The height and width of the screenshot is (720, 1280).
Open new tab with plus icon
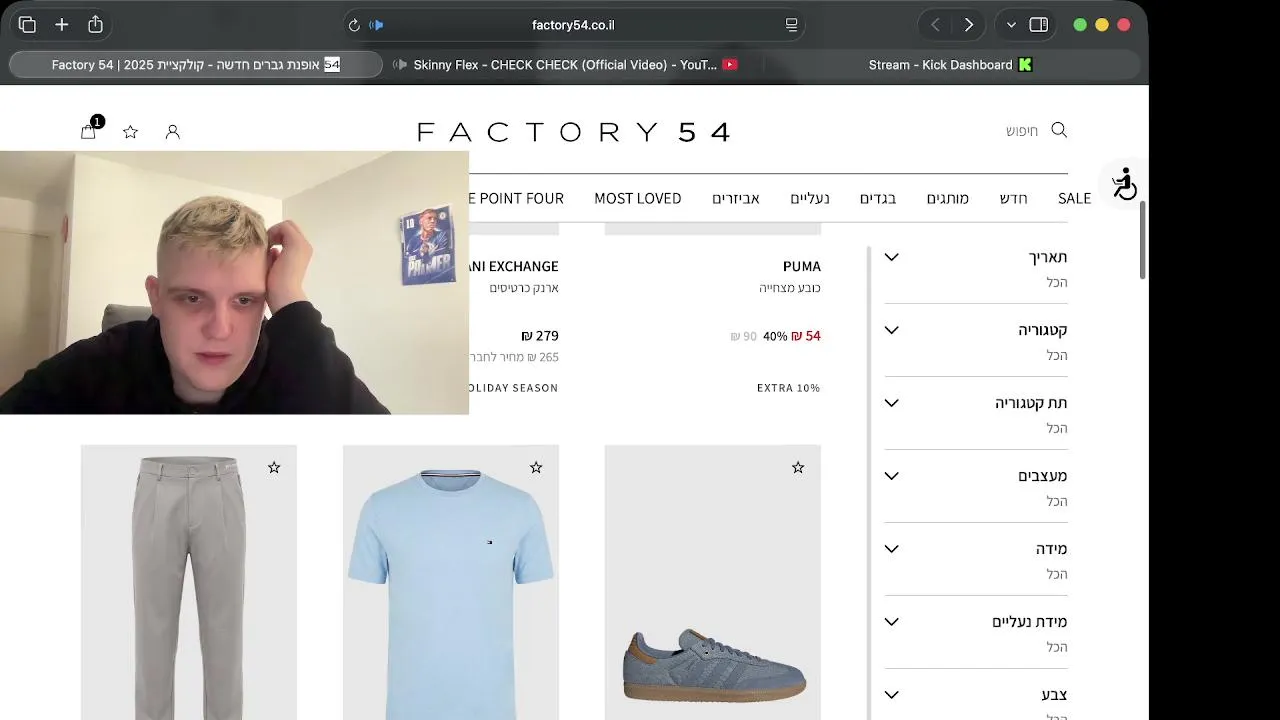tap(62, 24)
